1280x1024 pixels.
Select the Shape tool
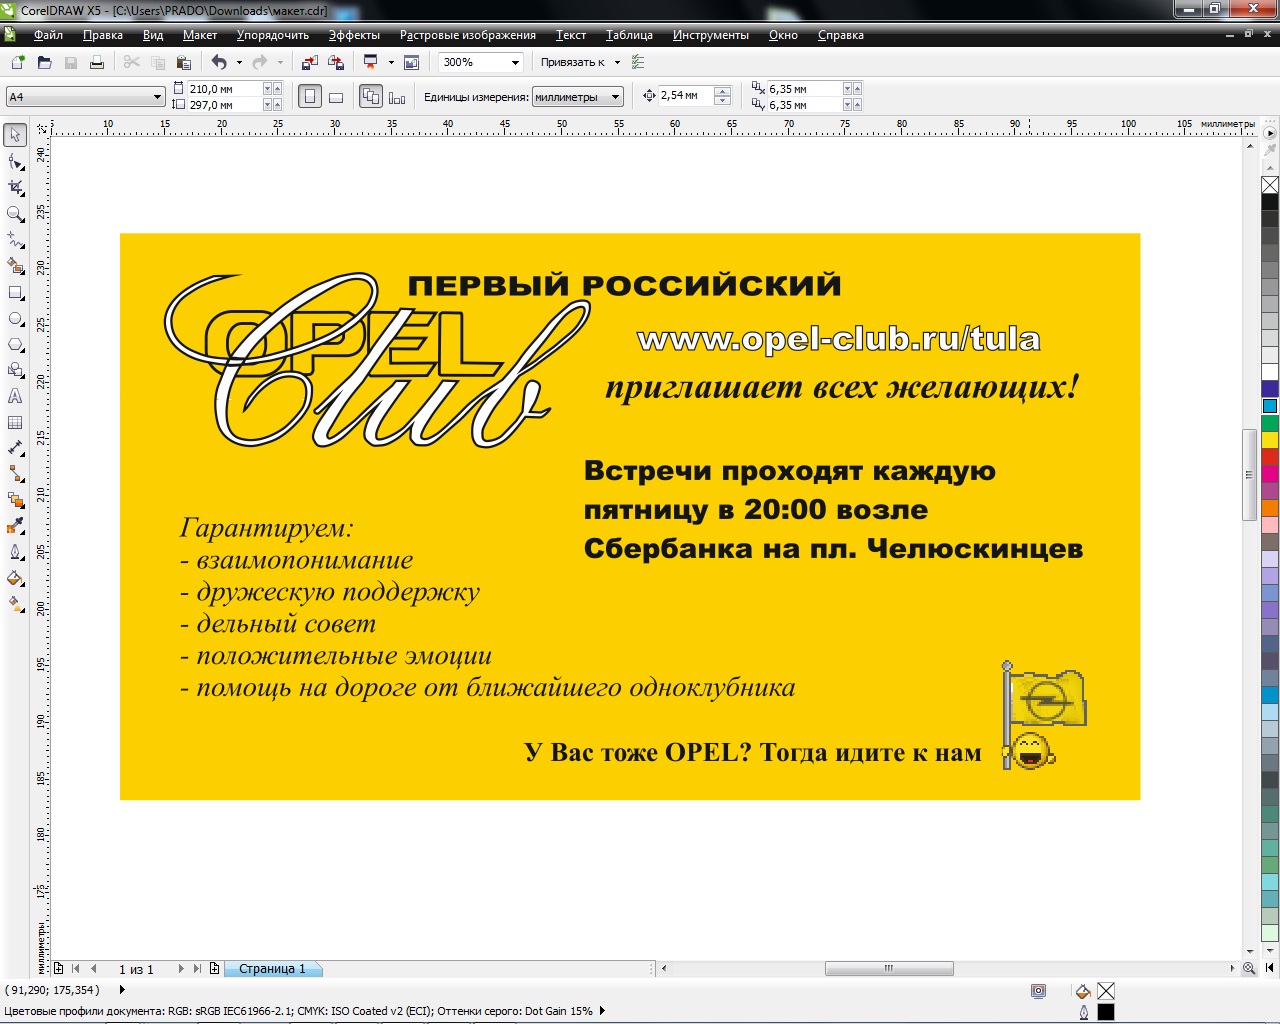point(15,161)
